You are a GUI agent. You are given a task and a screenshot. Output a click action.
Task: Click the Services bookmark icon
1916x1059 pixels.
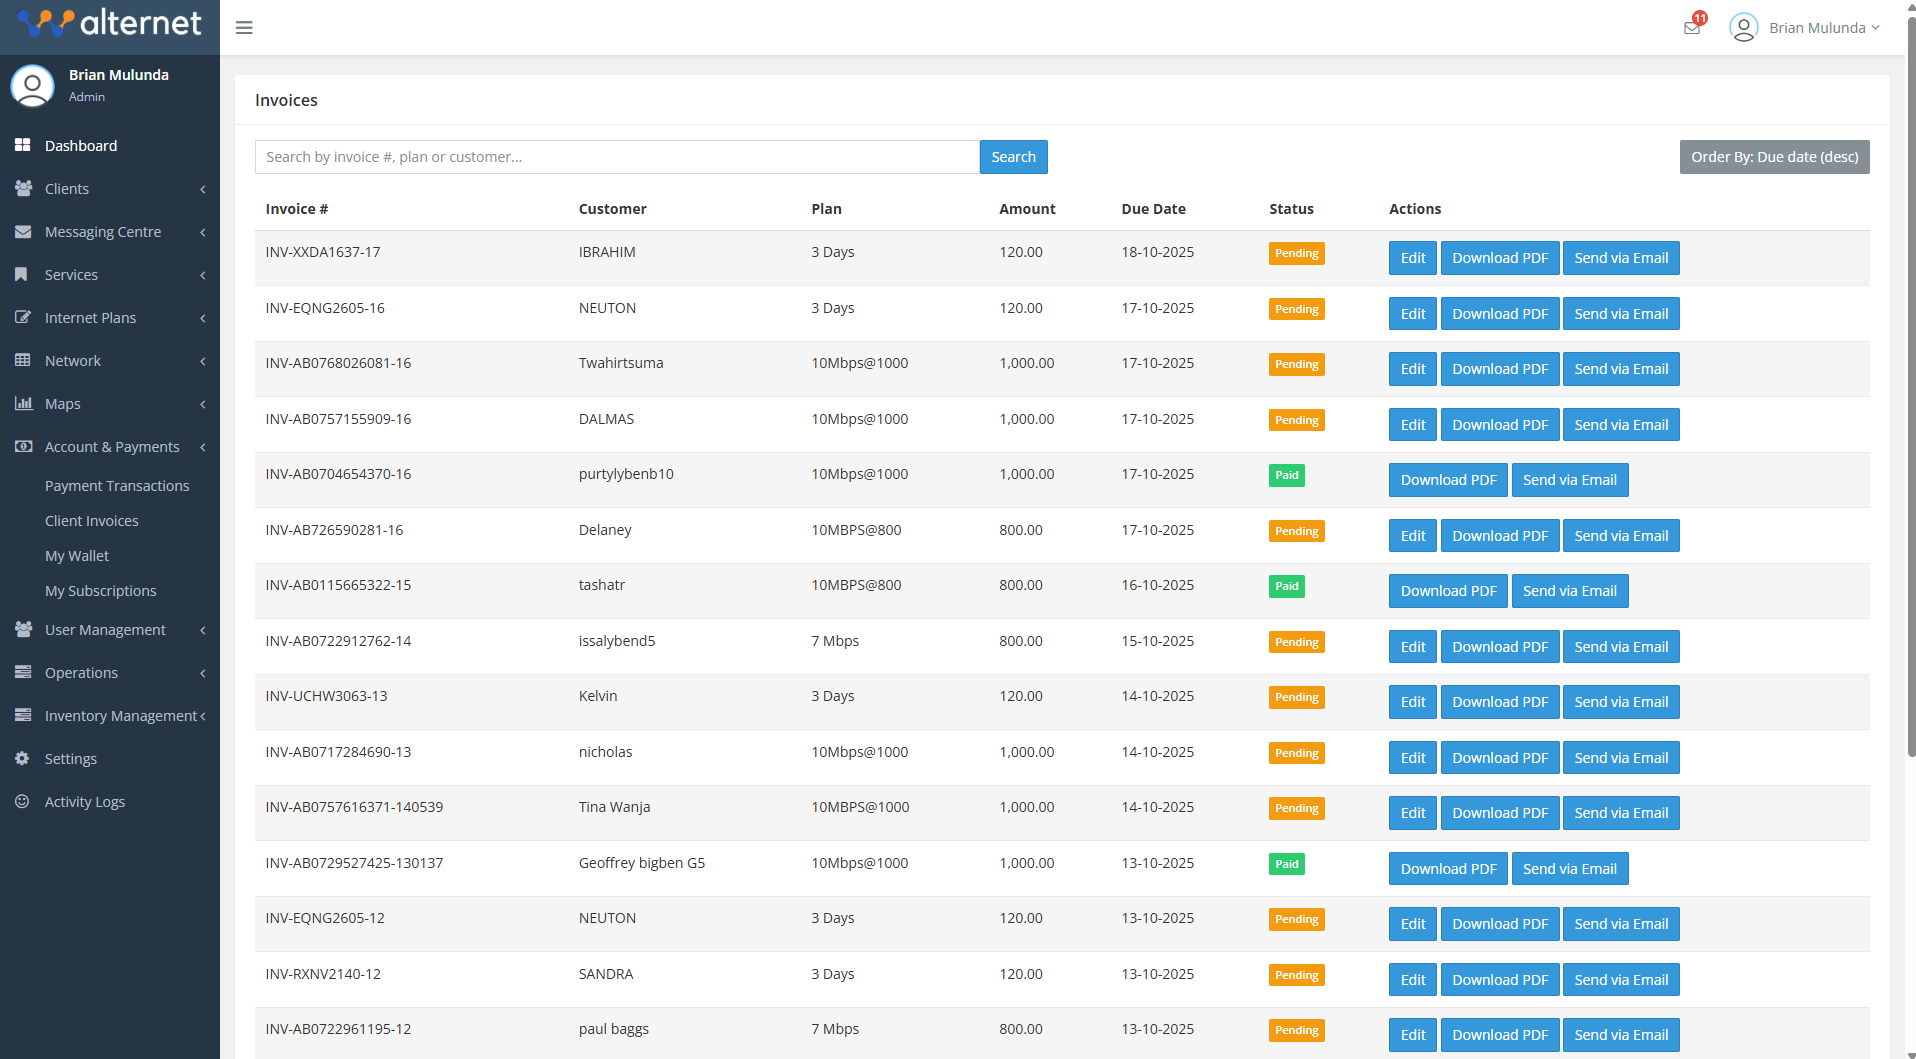(x=23, y=275)
